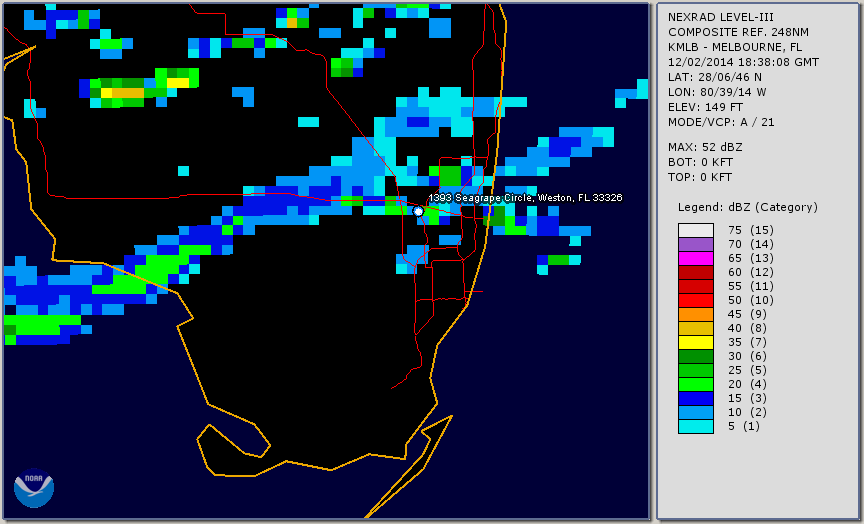Screen dimensions: 864x524
Task: Pick the red 55 dBZ legend swatch
Action: (696, 287)
